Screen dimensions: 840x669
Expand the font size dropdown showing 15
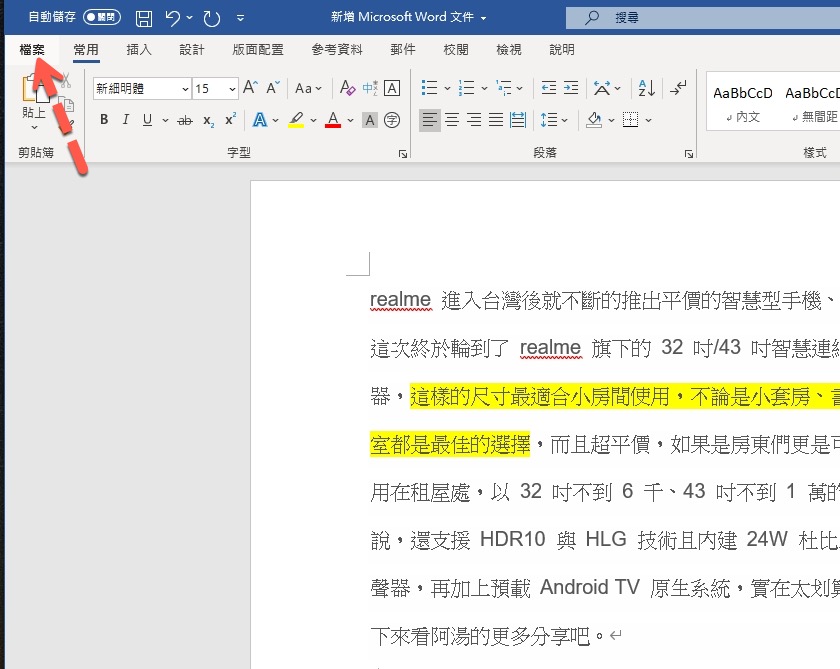coord(232,89)
